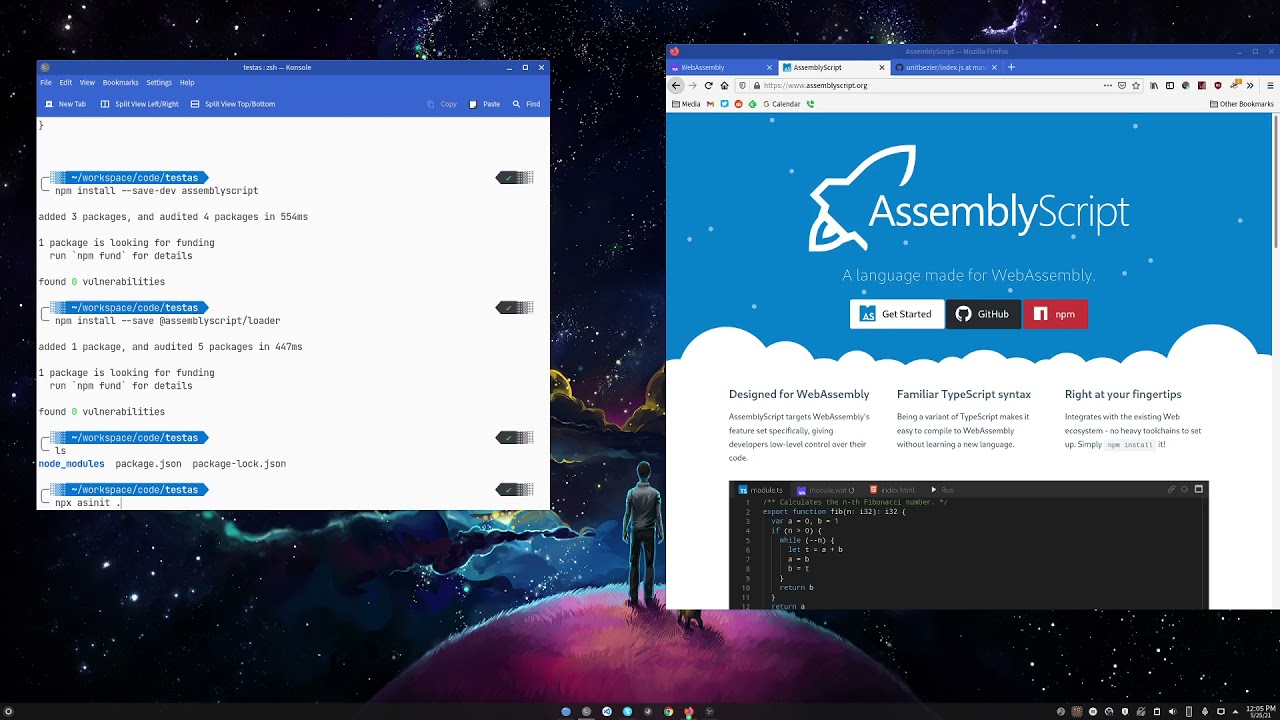Image resolution: width=1280 pixels, height=720 pixels.
Task: Reload the AssemblyScript page
Action: pos(708,85)
